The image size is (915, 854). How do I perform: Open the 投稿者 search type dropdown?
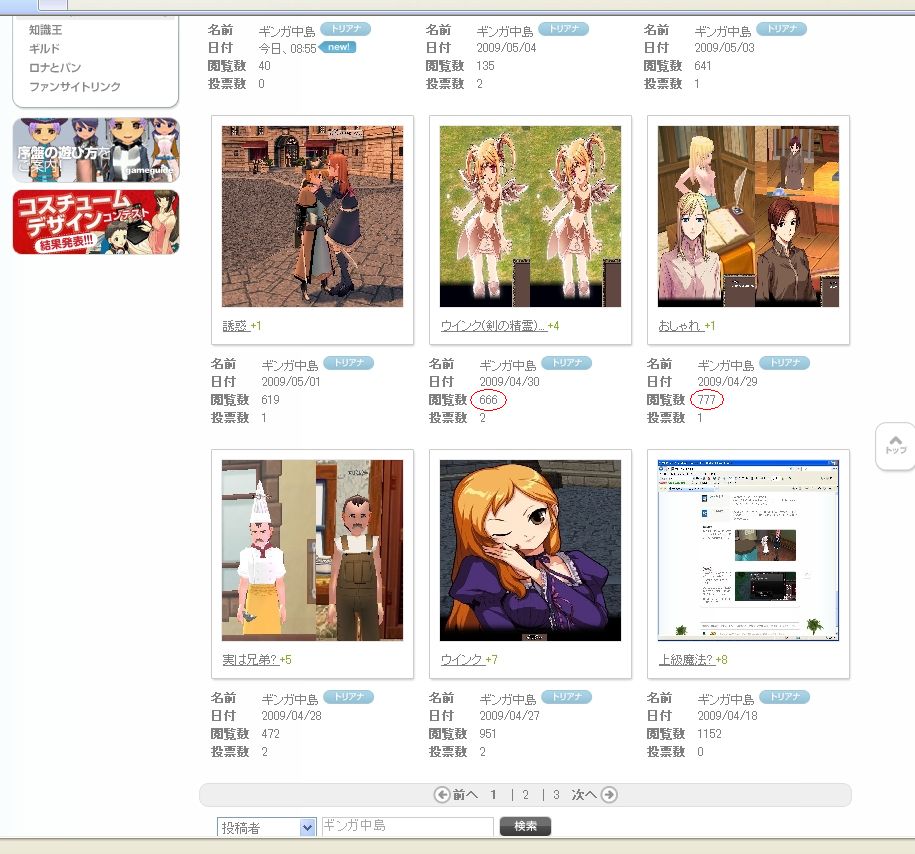coord(266,827)
